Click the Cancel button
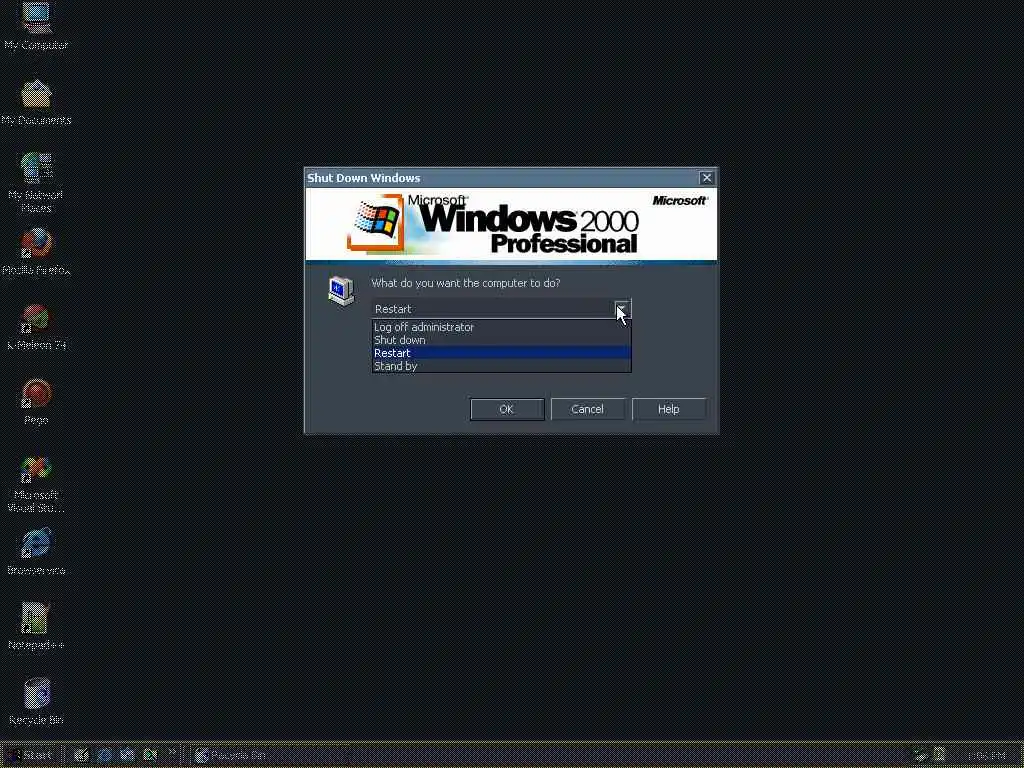The image size is (1024, 768). [588, 409]
